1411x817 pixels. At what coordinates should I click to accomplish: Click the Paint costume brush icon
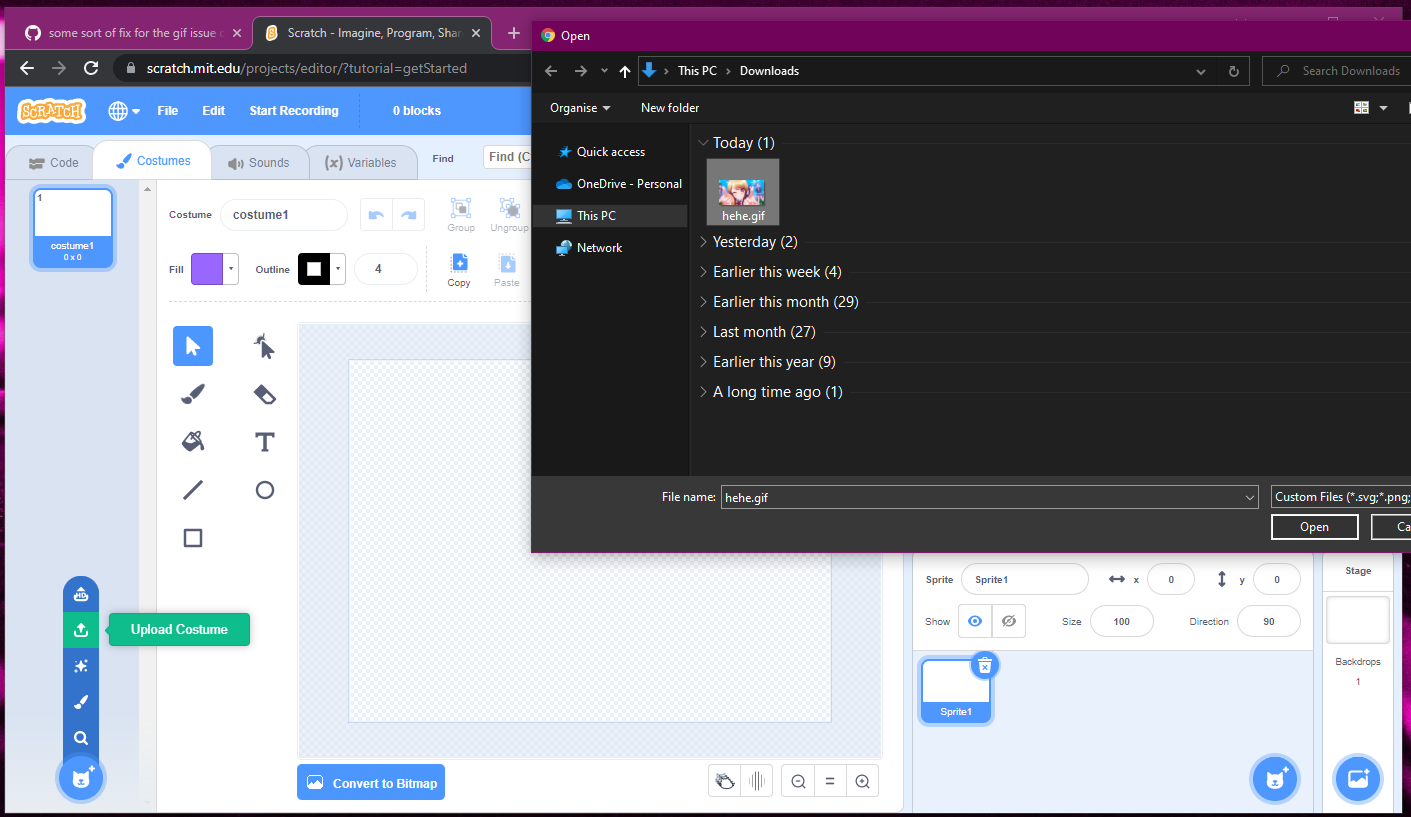(x=81, y=702)
